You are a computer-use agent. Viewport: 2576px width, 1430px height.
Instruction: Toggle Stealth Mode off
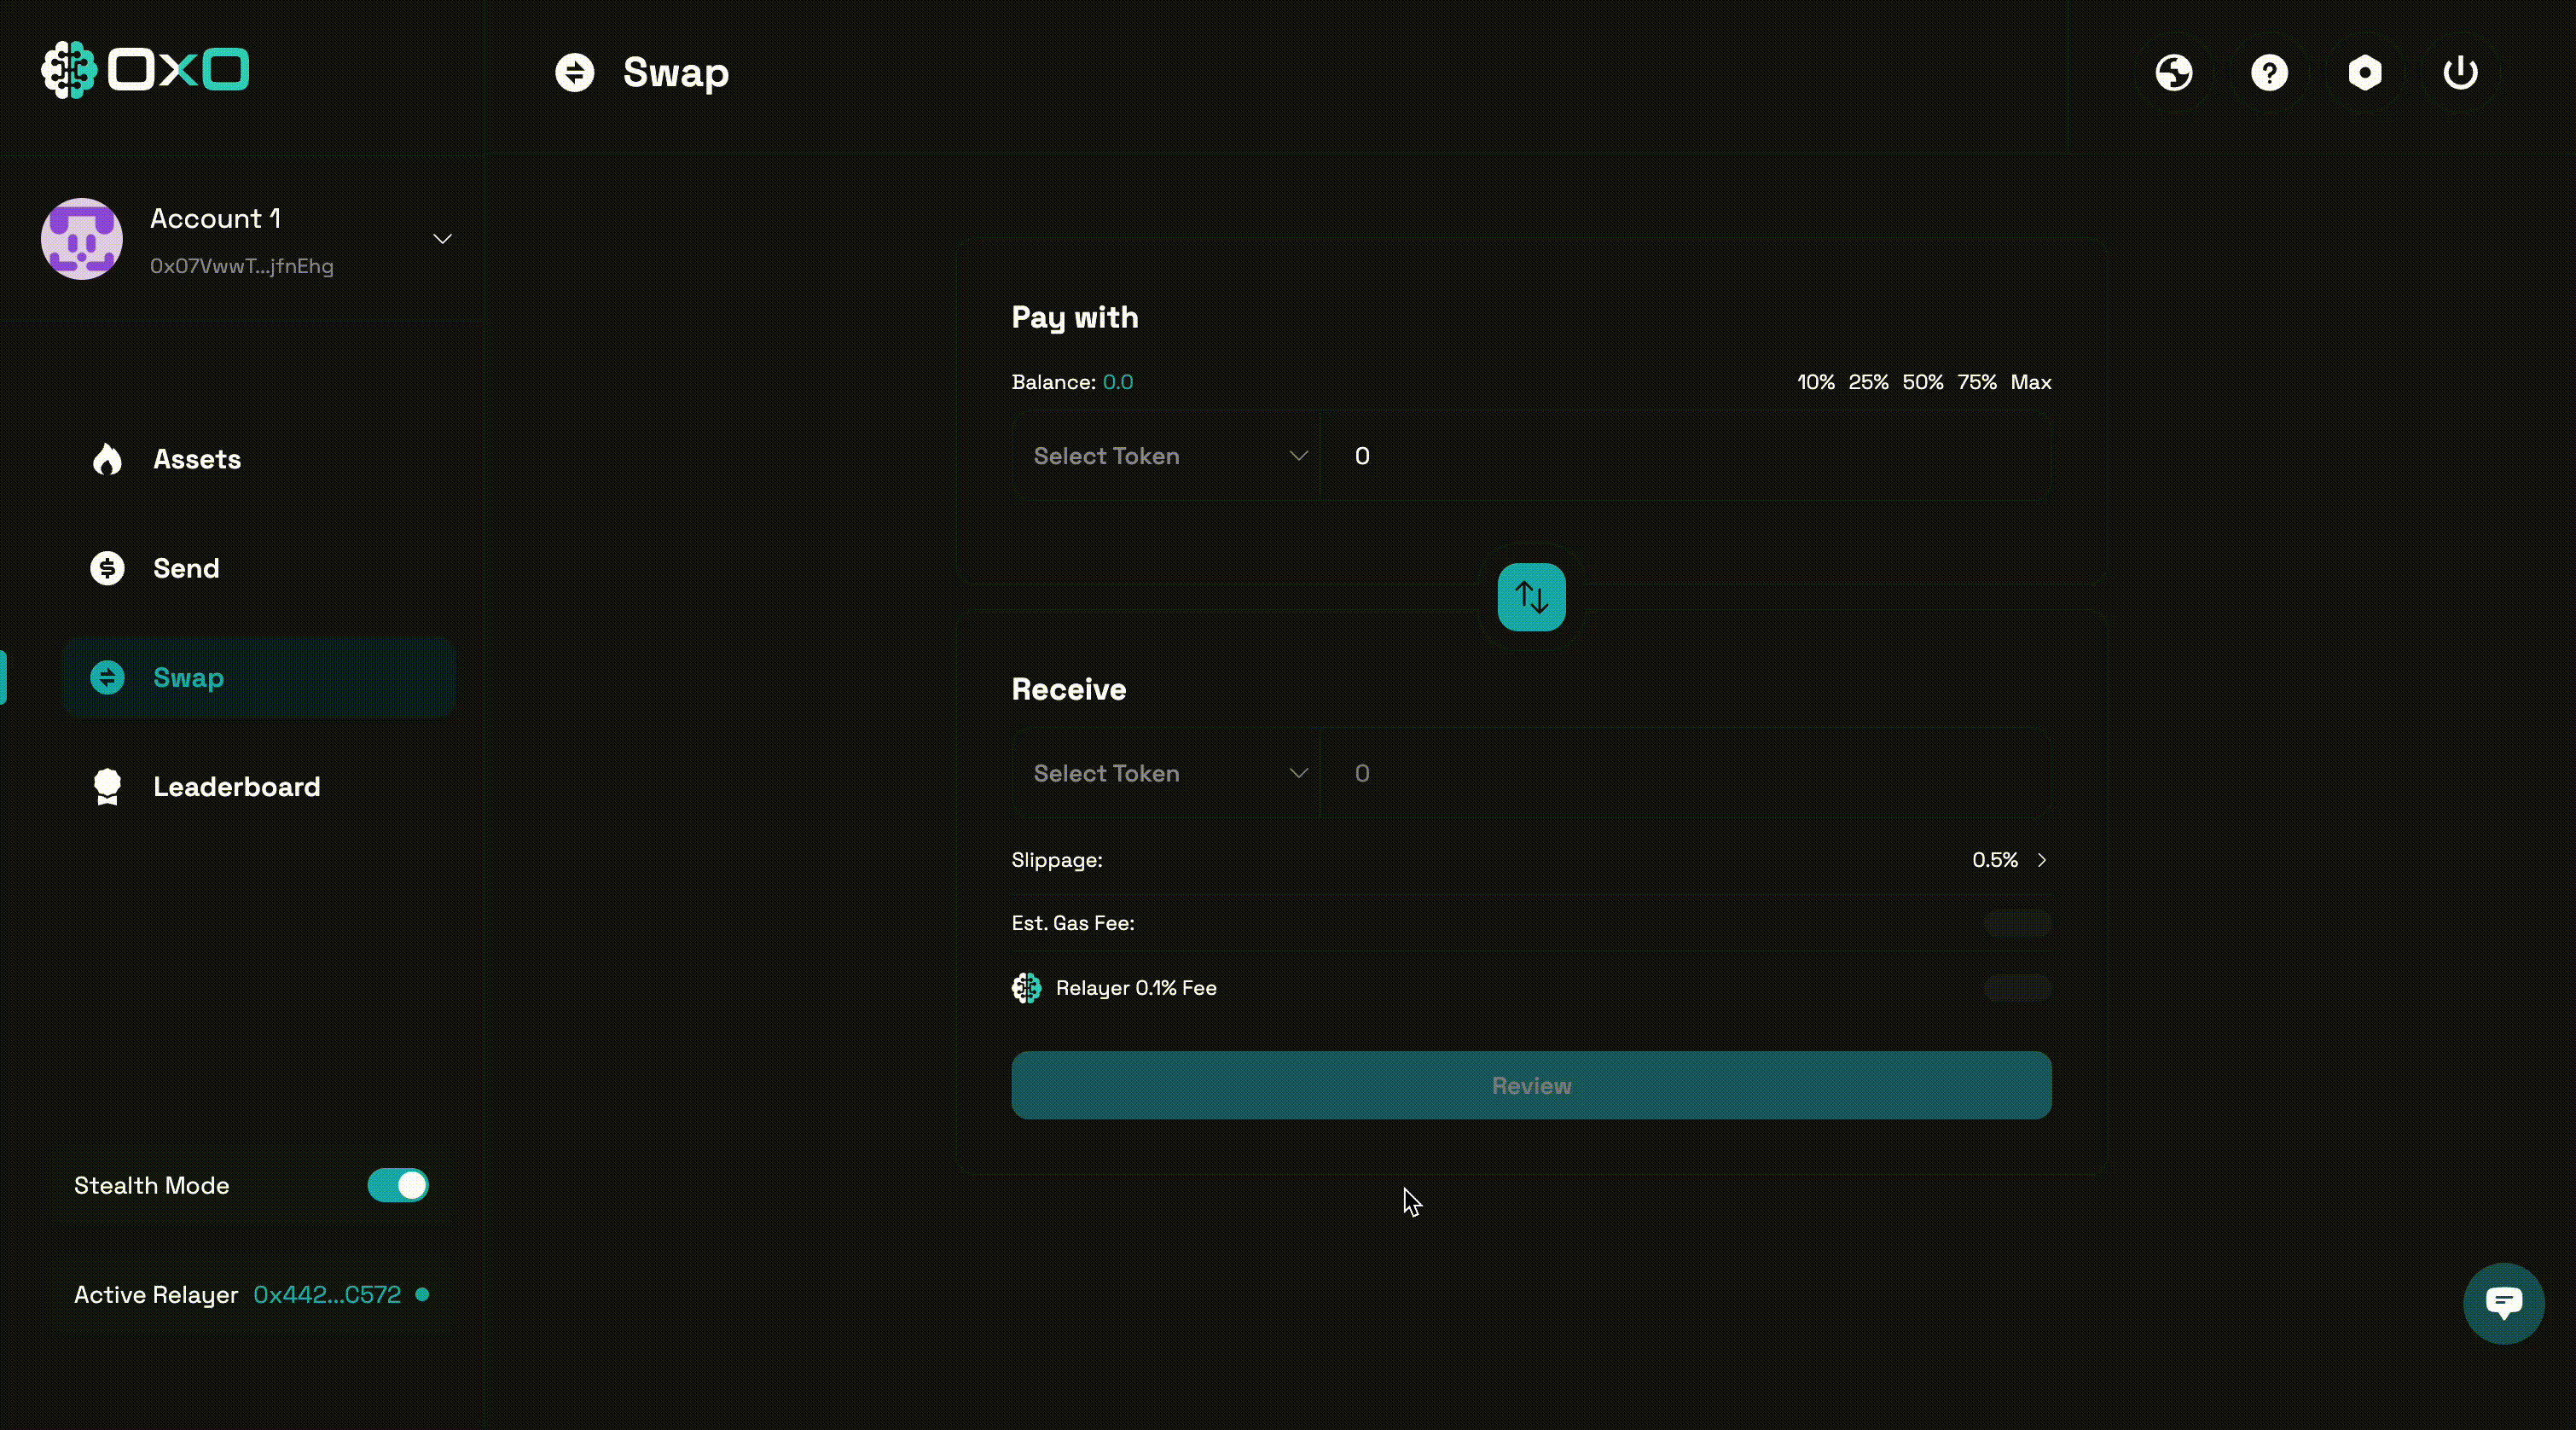click(397, 1186)
